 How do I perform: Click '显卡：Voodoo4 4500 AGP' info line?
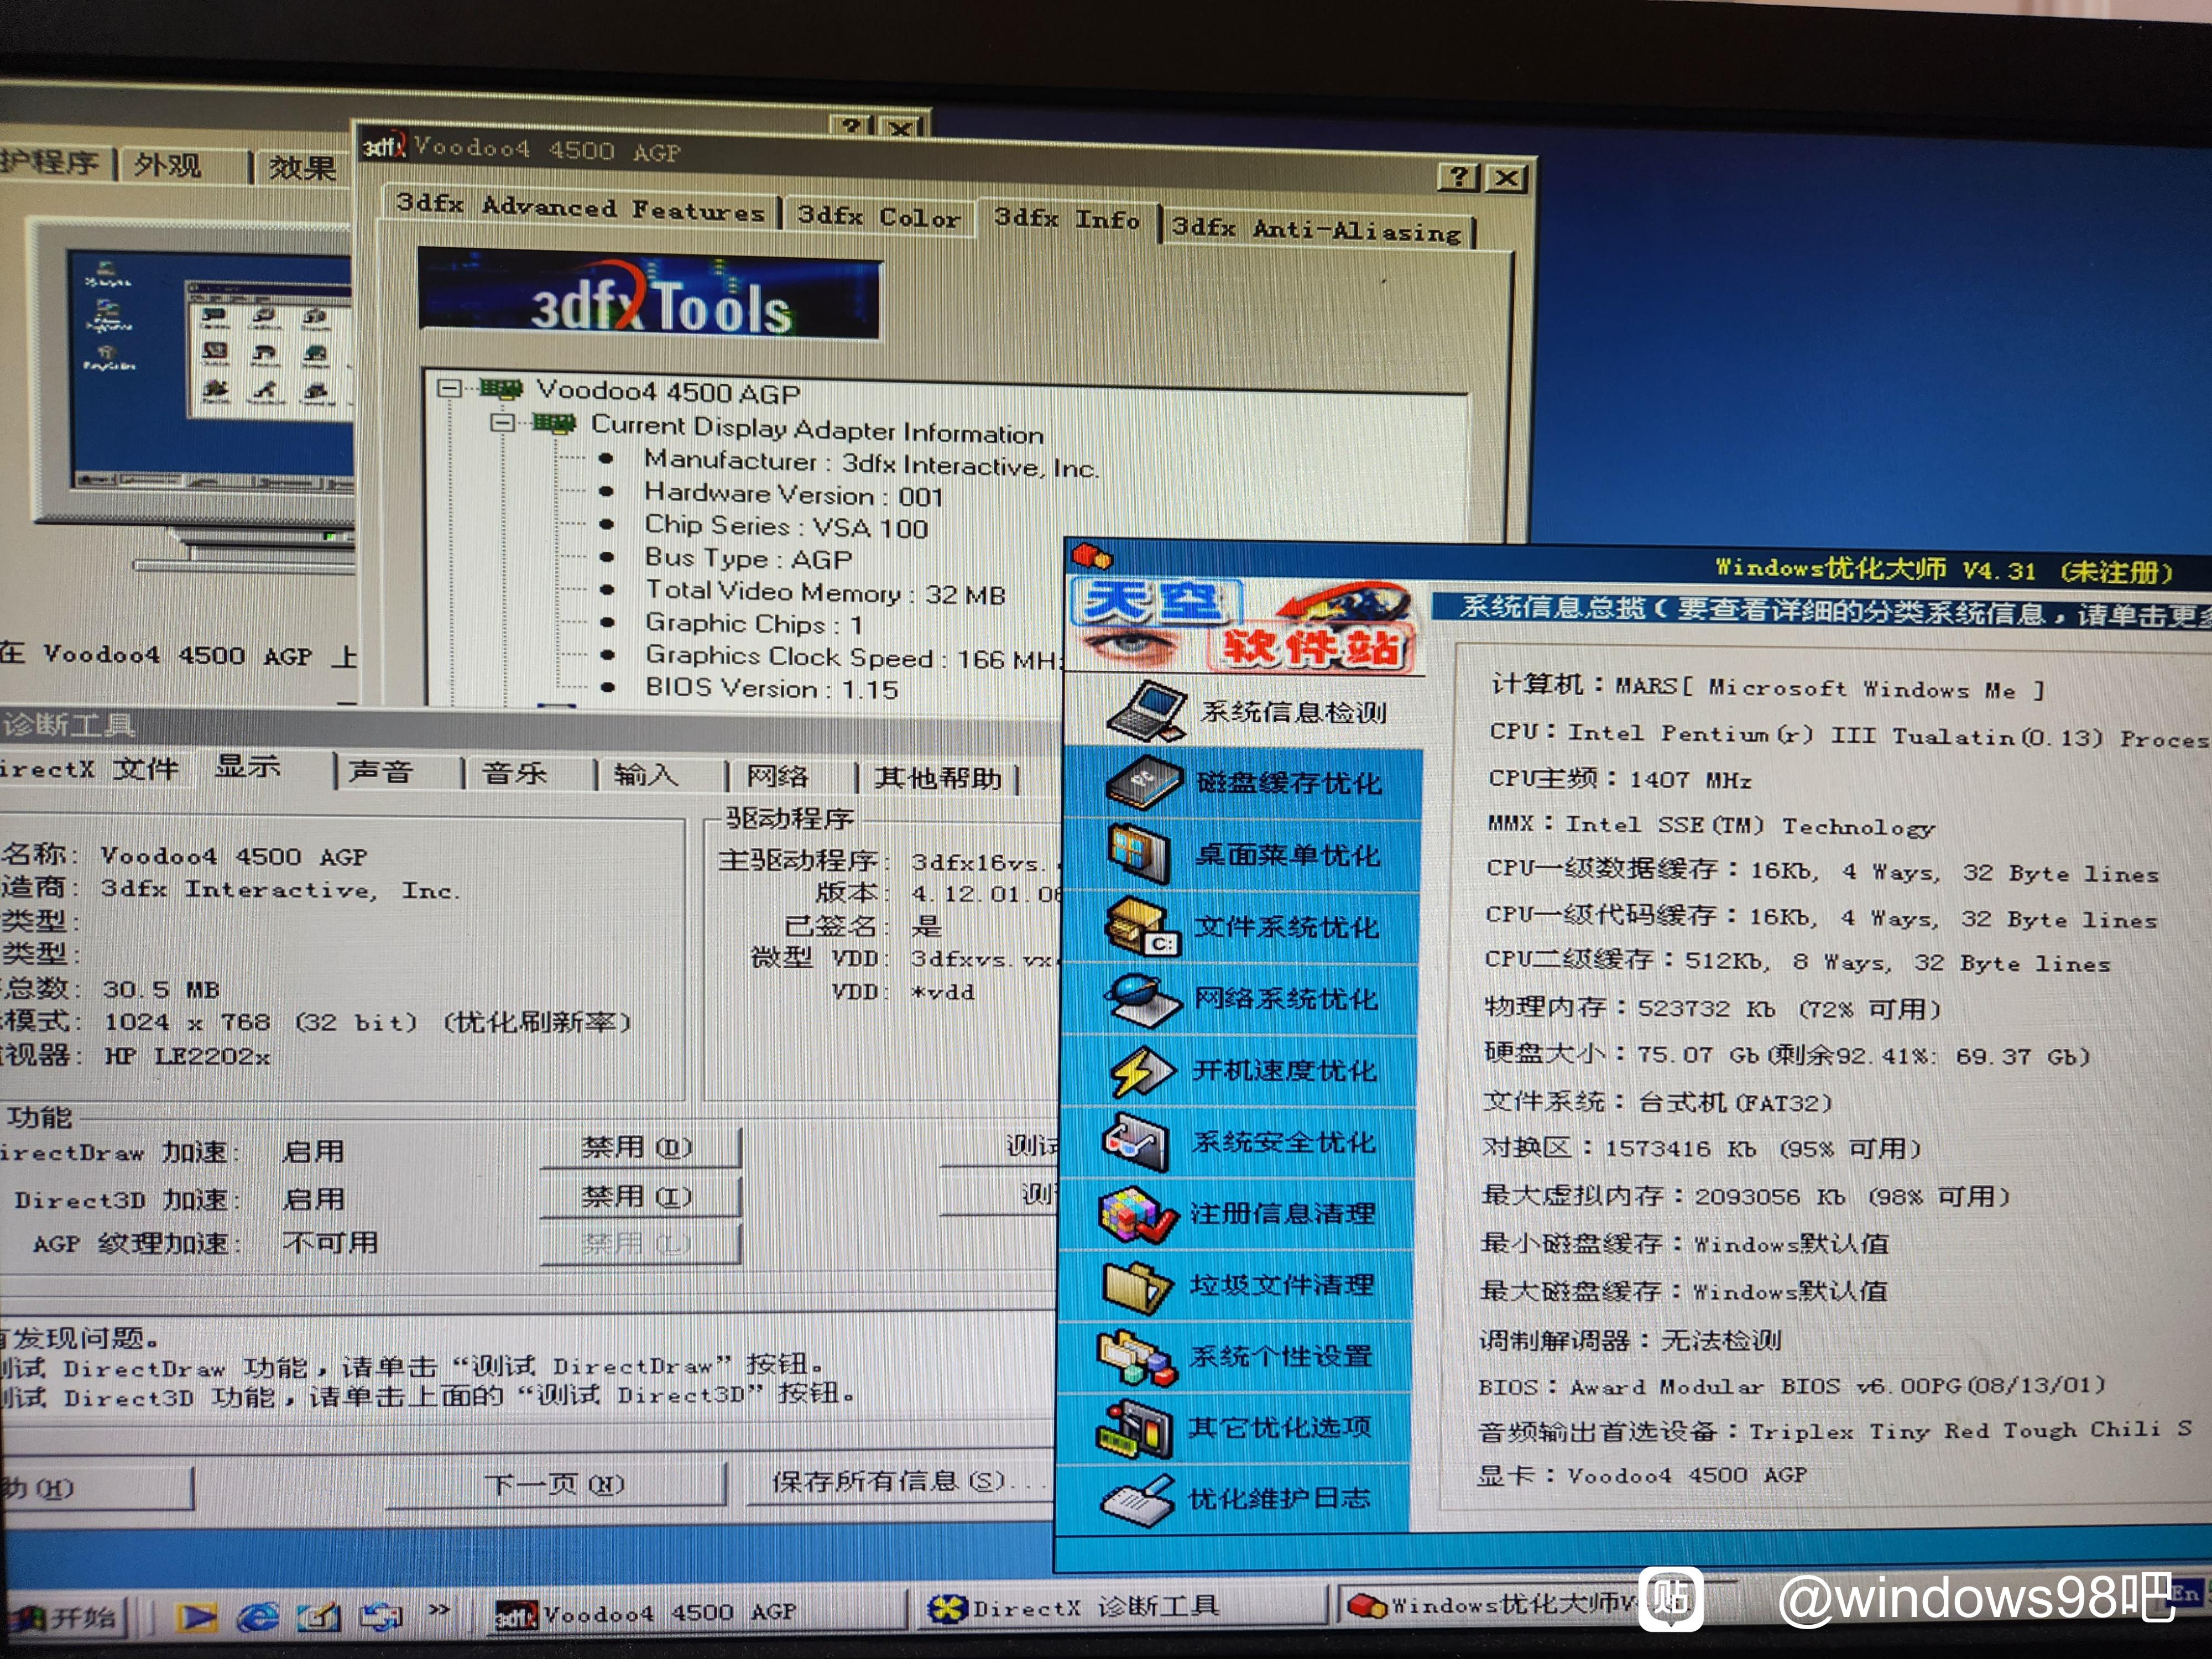(x=1641, y=1475)
